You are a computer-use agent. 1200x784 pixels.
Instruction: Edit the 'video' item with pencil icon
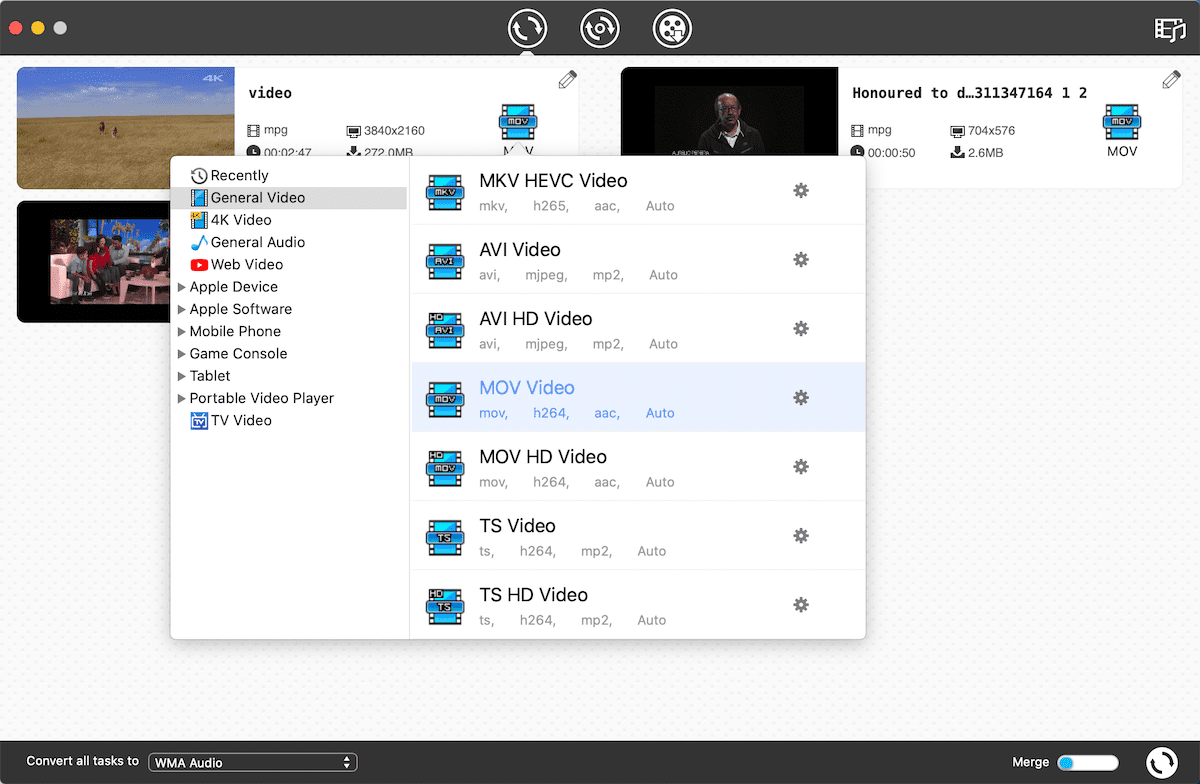coord(567,80)
